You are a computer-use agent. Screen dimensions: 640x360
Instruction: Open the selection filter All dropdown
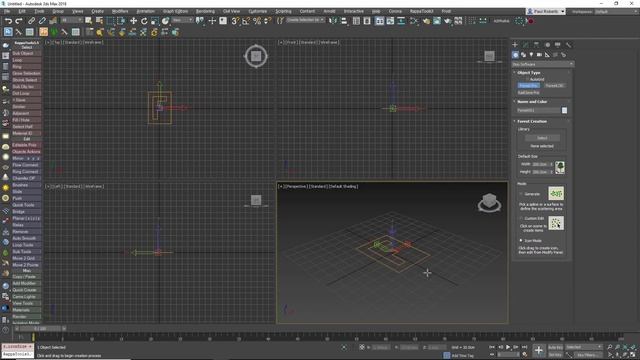(x=71, y=20)
